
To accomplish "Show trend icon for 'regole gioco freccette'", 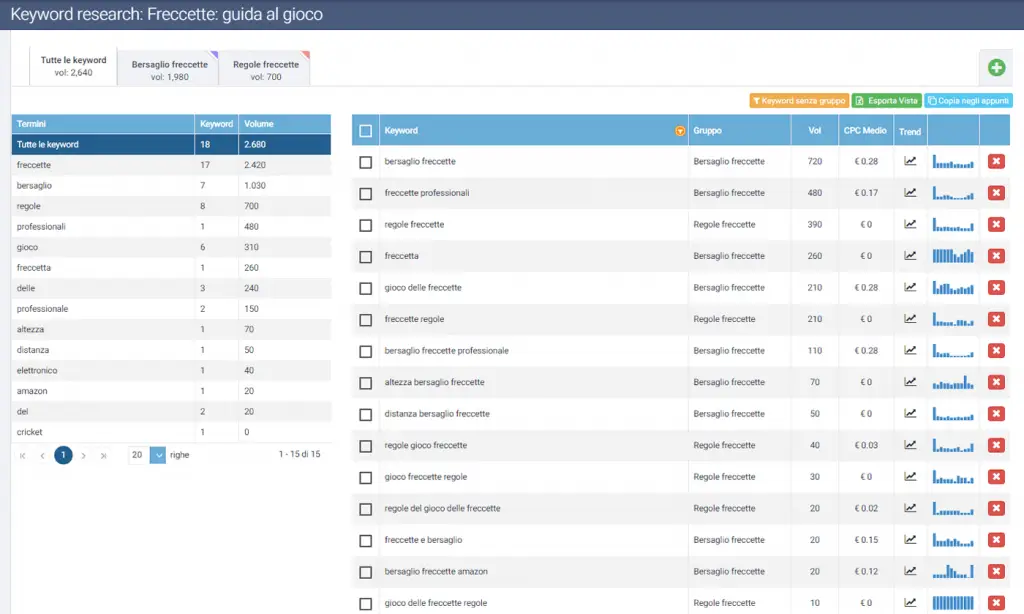I will click(910, 445).
